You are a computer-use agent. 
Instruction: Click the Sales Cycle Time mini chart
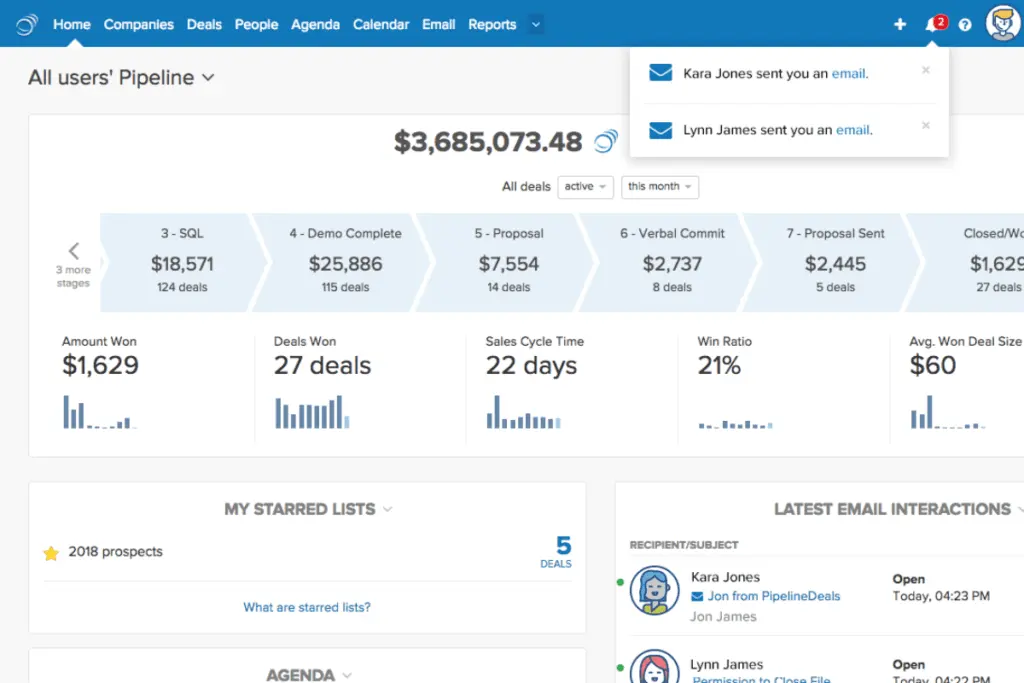(523, 412)
